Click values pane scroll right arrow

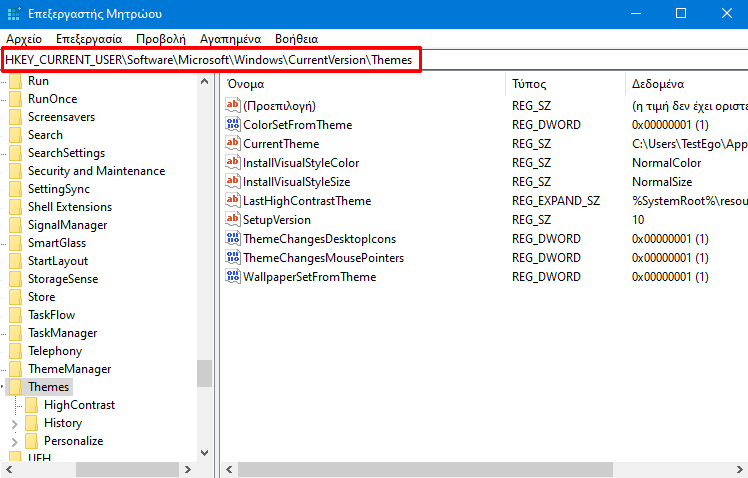click(740, 469)
